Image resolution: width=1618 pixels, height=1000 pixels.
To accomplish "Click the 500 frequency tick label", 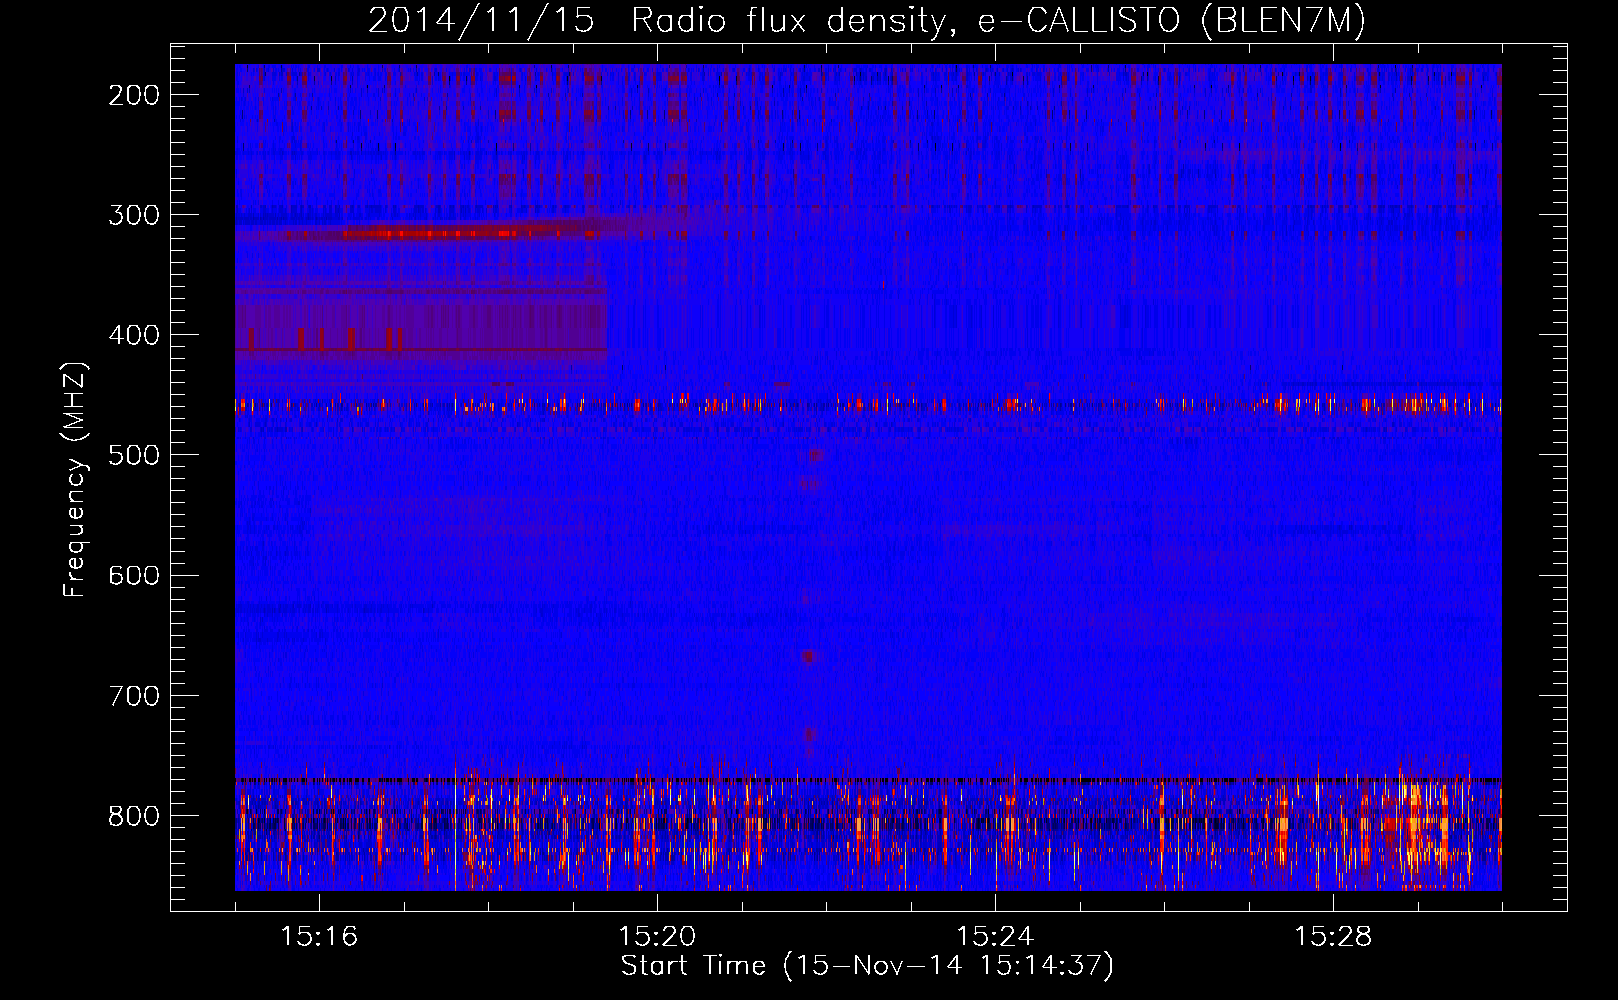I will 134,455.
